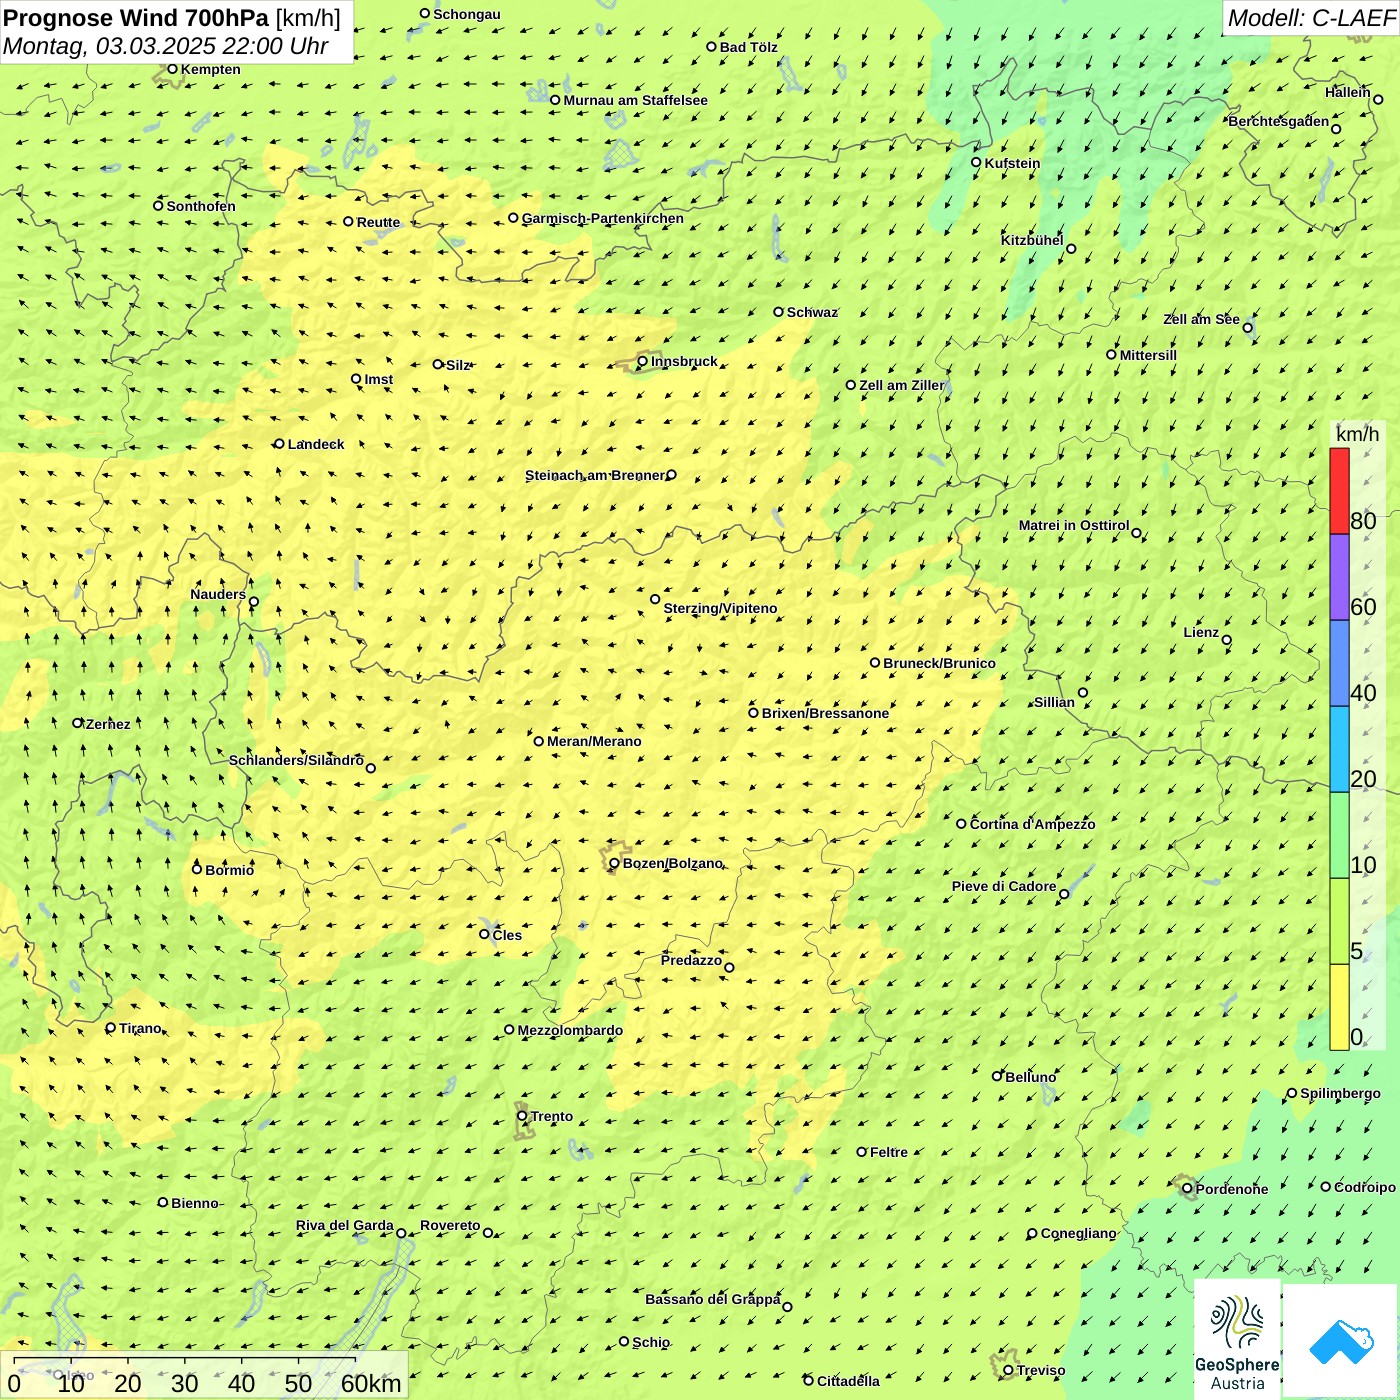Click the Bormio location circle

pyautogui.click(x=197, y=869)
